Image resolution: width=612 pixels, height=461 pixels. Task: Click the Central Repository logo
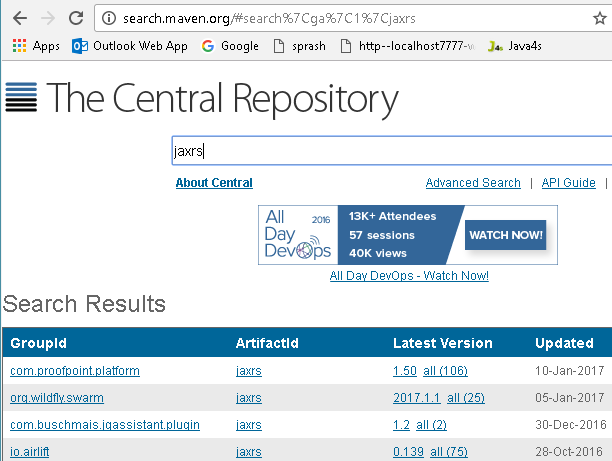(202, 98)
